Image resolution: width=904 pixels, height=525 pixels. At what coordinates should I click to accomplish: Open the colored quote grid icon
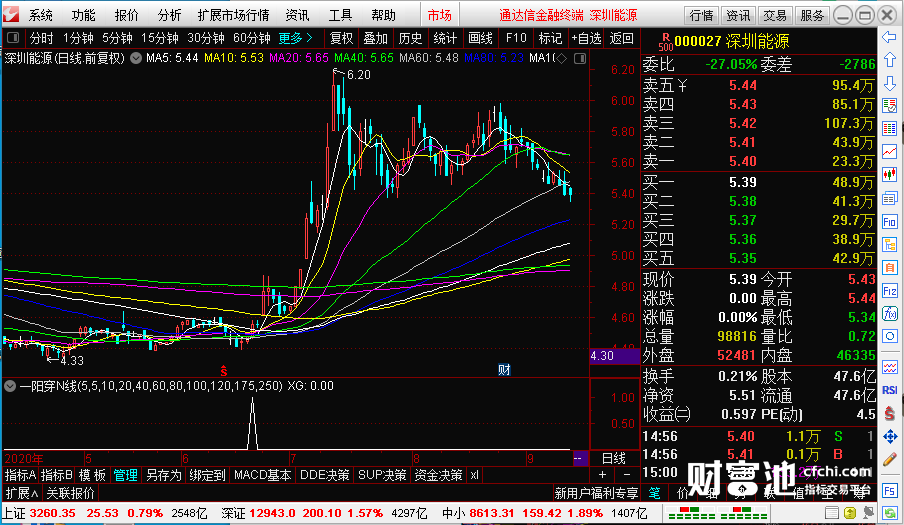pyautogui.click(x=890, y=129)
